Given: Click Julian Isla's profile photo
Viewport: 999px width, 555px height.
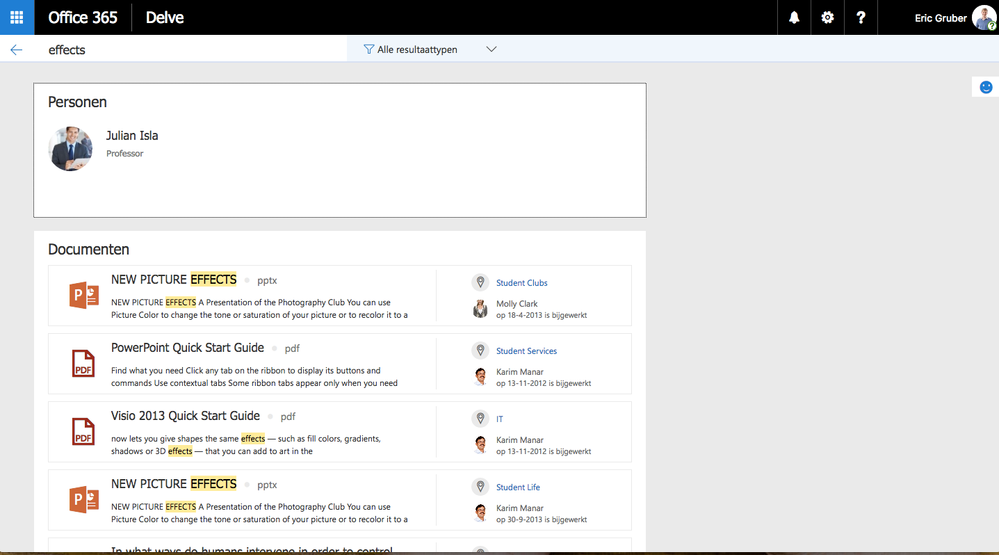Looking at the screenshot, I should click(71, 148).
